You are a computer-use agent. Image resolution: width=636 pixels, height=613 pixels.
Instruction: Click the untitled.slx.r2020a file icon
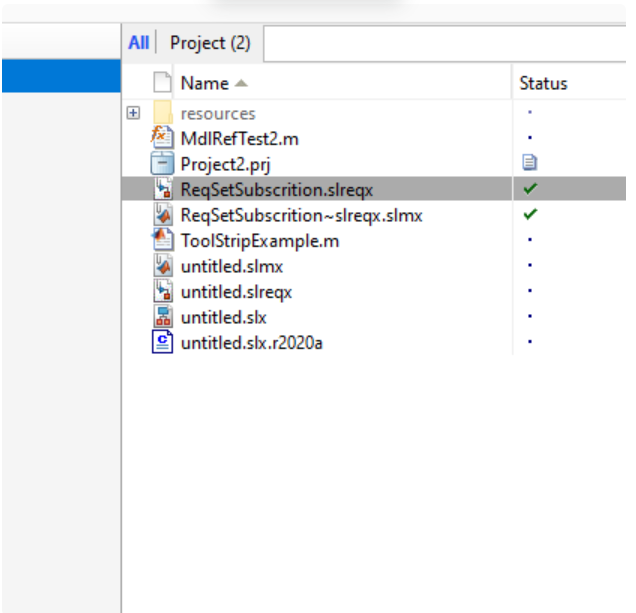click(x=161, y=343)
